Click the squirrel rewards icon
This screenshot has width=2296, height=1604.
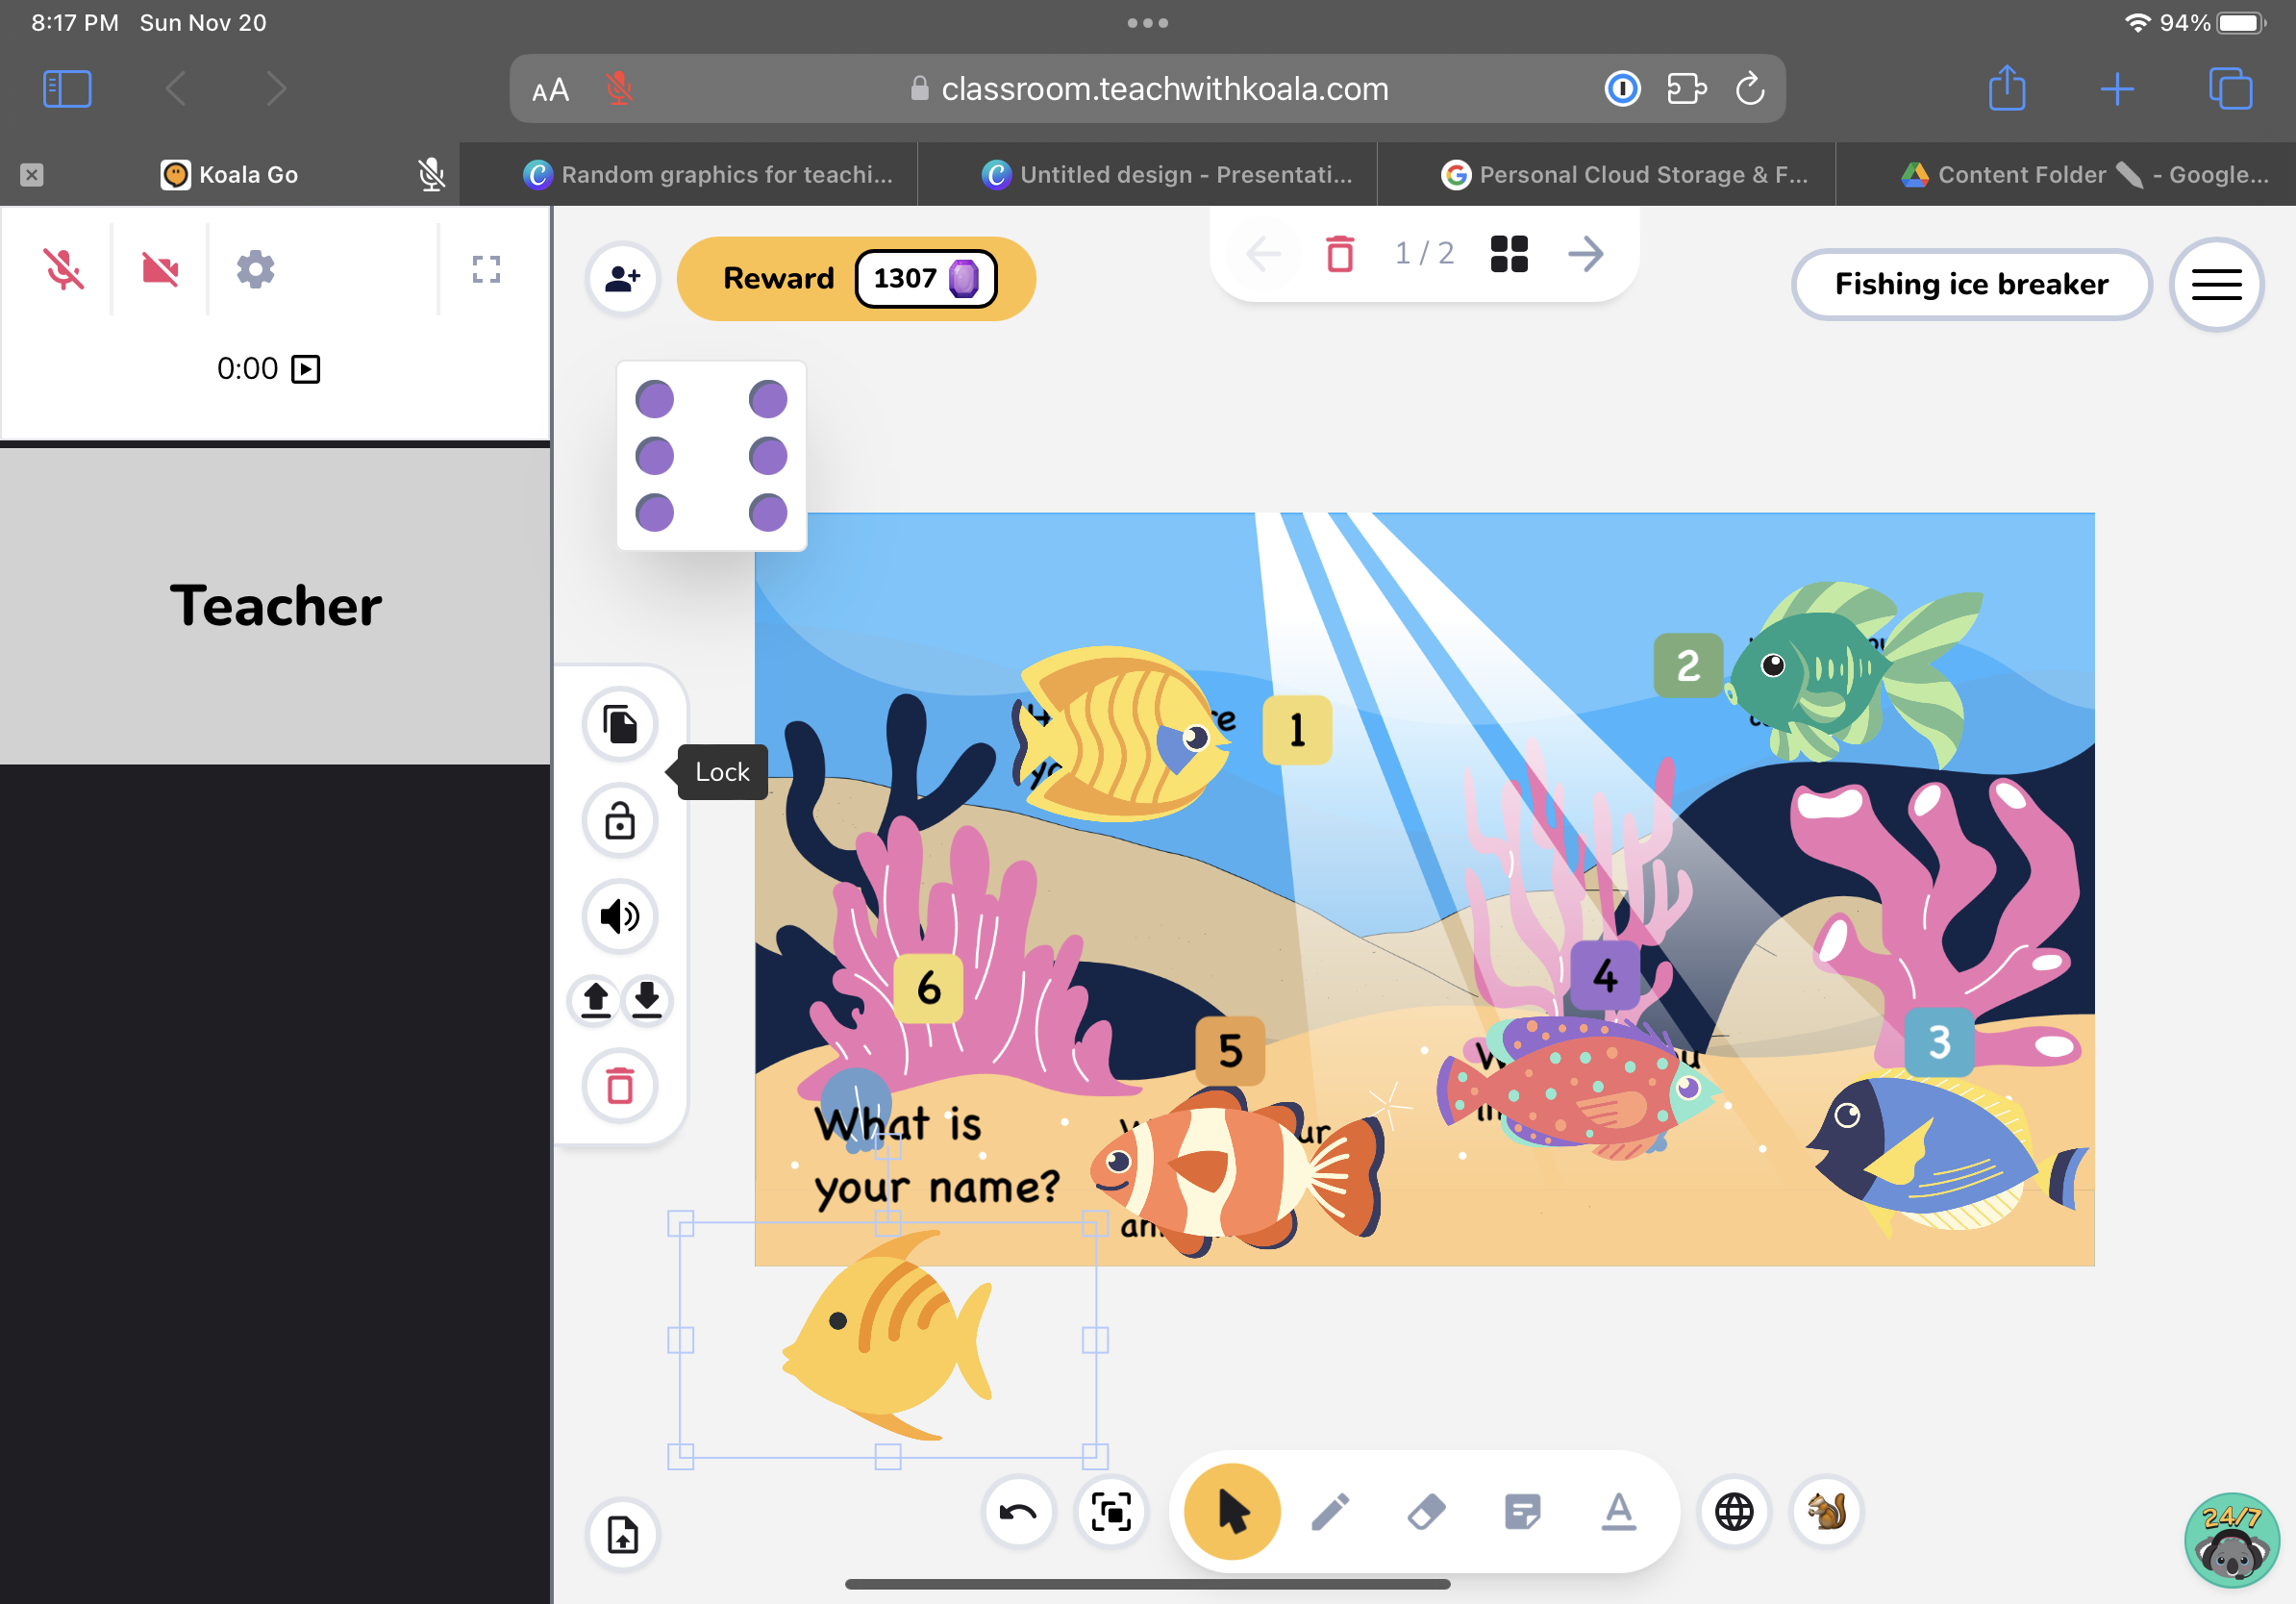coord(1825,1512)
